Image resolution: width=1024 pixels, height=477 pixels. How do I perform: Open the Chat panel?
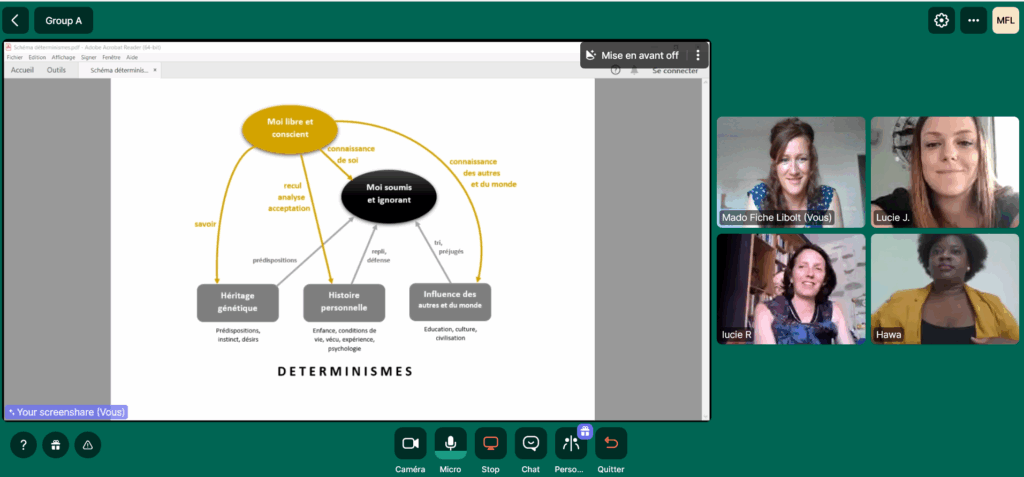pyautogui.click(x=531, y=443)
